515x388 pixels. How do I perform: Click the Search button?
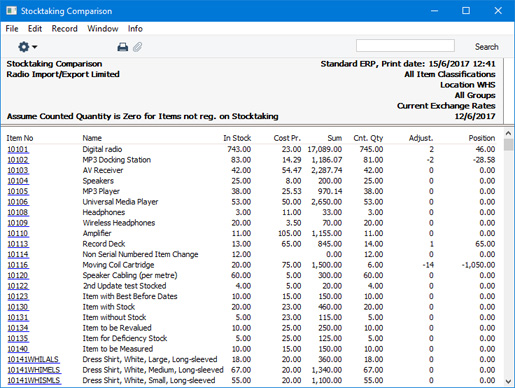pyautogui.click(x=486, y=47)
